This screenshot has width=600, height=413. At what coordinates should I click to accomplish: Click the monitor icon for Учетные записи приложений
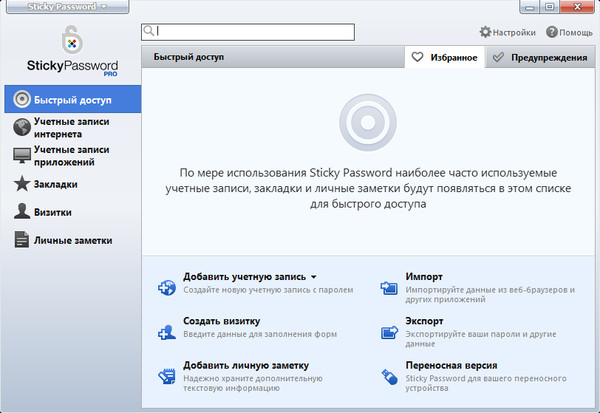coord(22,155)
